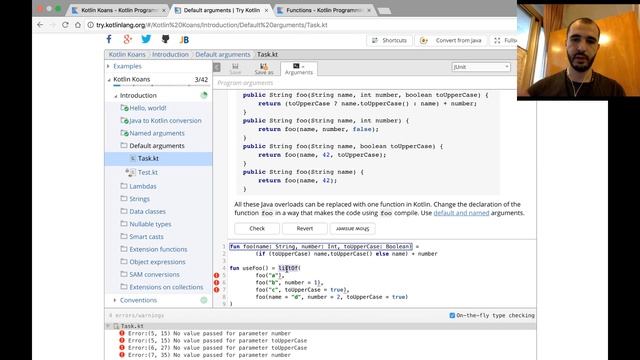Viewport: 640px width, 360px height.
Task: Click the Show answer button
Action: pos(352,229)
